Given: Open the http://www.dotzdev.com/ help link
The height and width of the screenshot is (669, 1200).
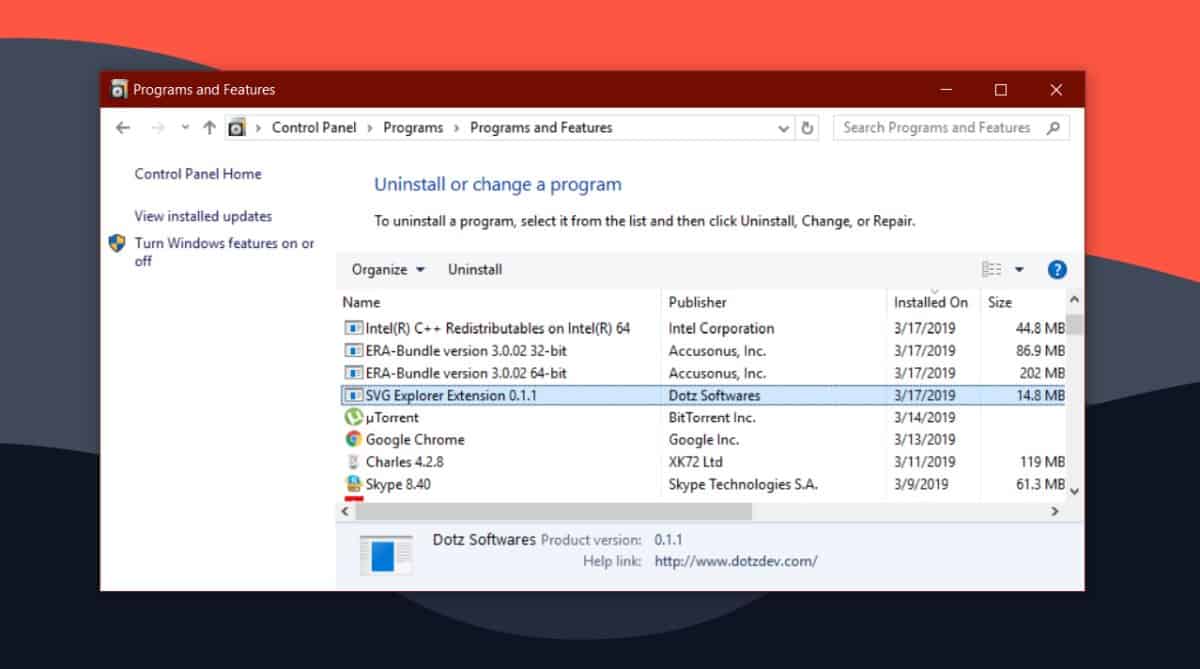Looking at the screenshot, I should [736, 561].
